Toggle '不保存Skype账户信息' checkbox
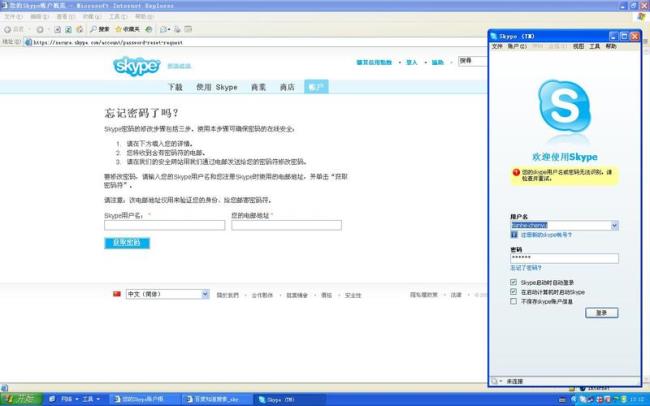650x406 pixels. [x=514, y=301]
